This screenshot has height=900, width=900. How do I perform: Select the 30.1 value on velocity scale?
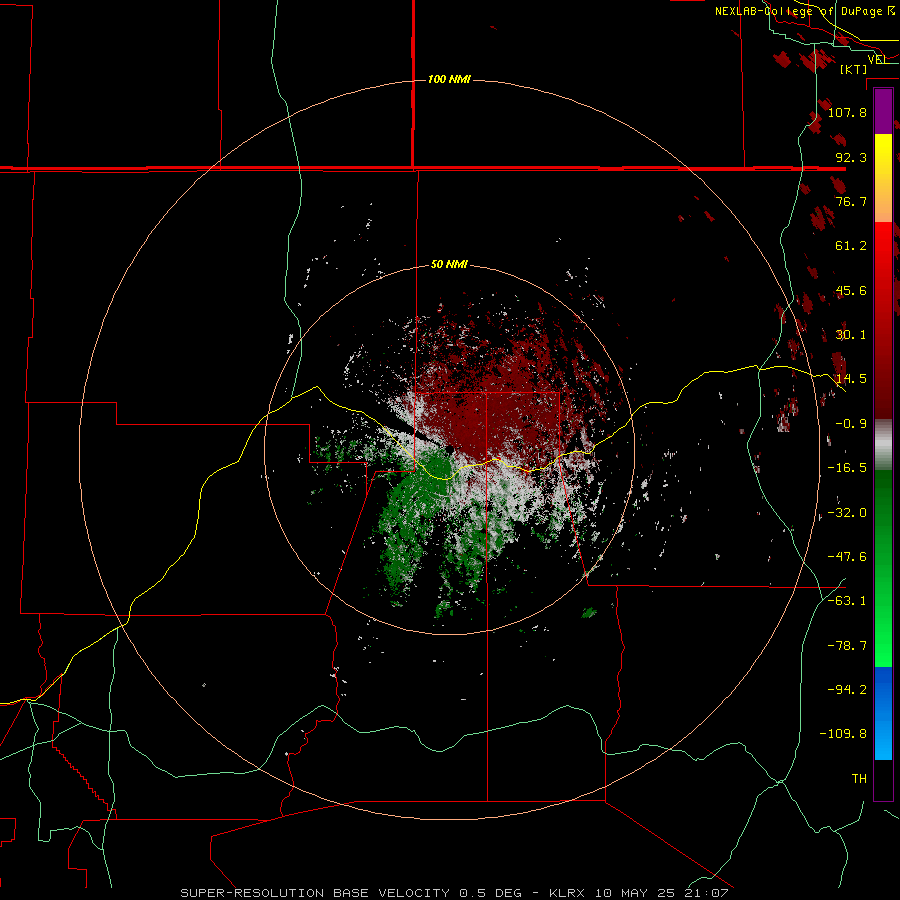coord(851,335)
